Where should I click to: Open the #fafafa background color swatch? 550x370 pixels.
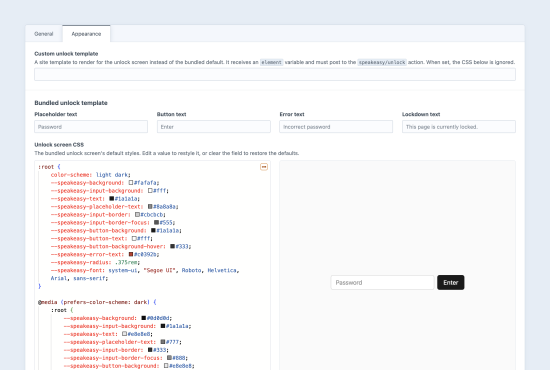[131, 183]
